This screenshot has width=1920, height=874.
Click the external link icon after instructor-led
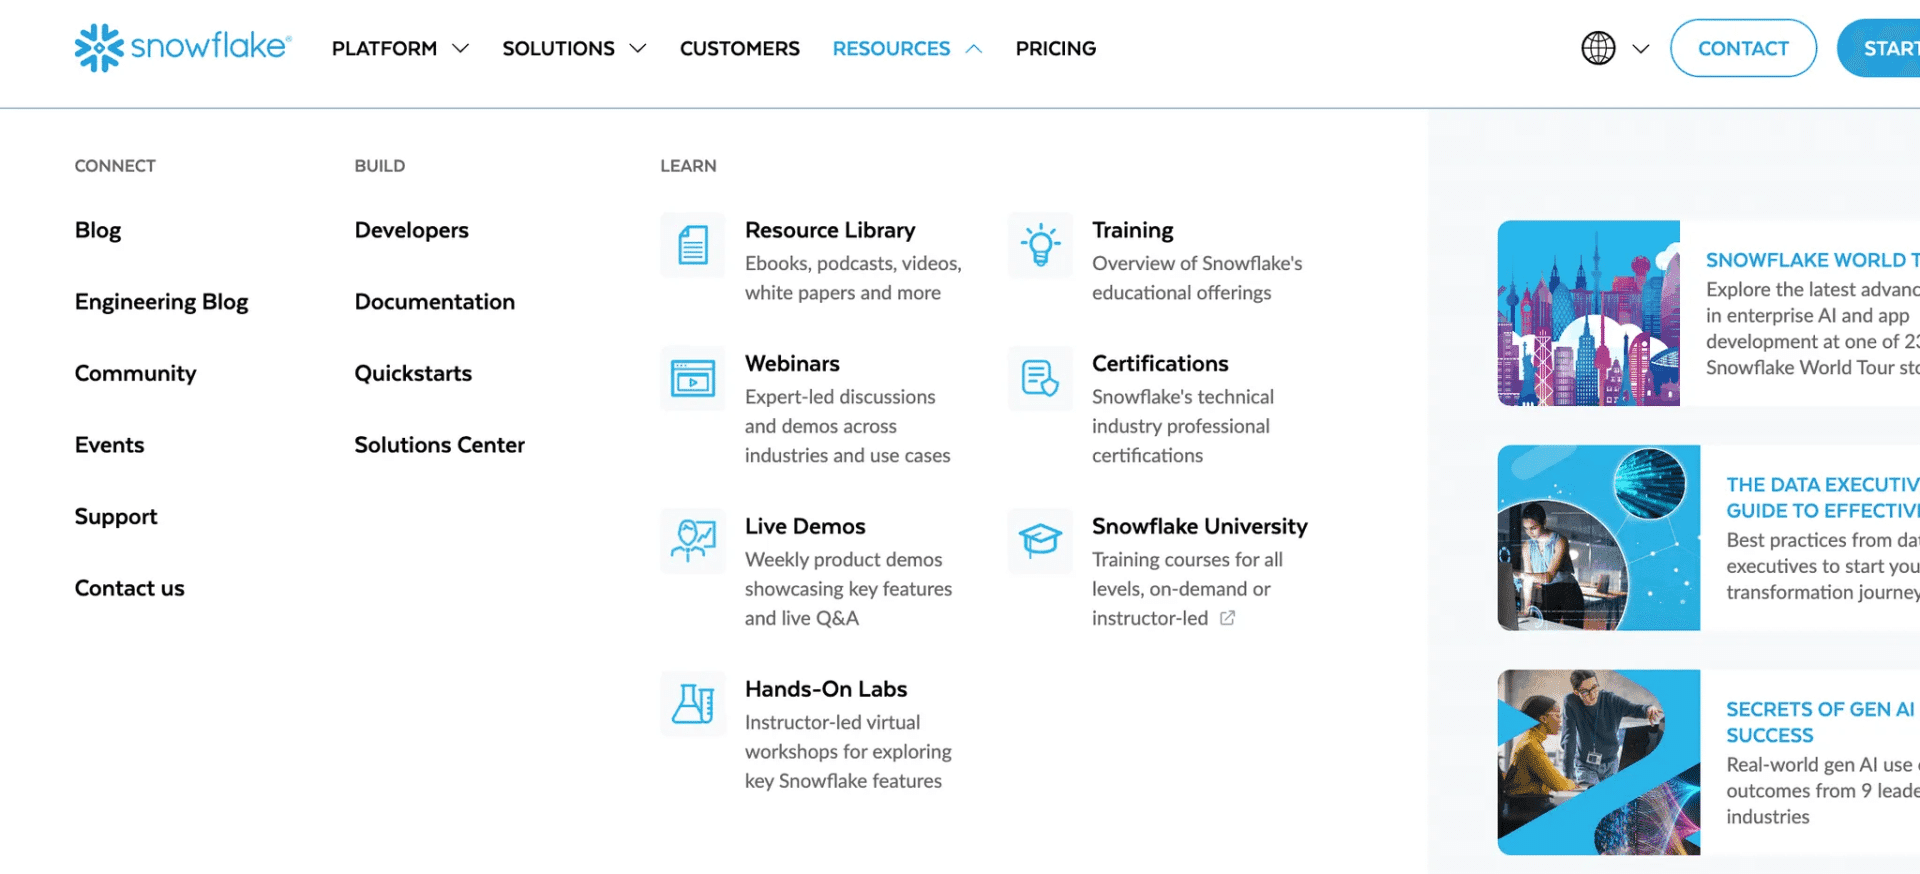1227,618
